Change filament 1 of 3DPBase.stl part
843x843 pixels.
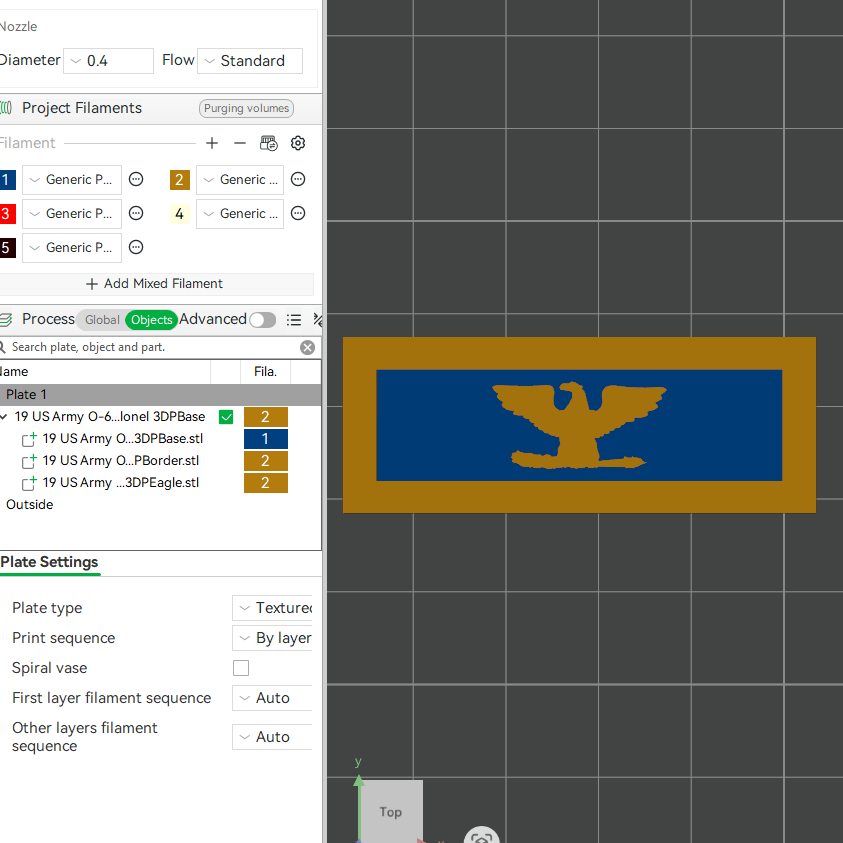tap(266, 439)
